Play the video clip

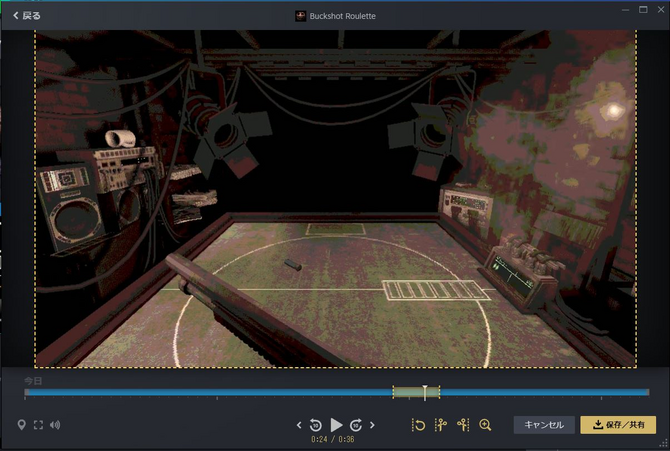pos(336,425)
